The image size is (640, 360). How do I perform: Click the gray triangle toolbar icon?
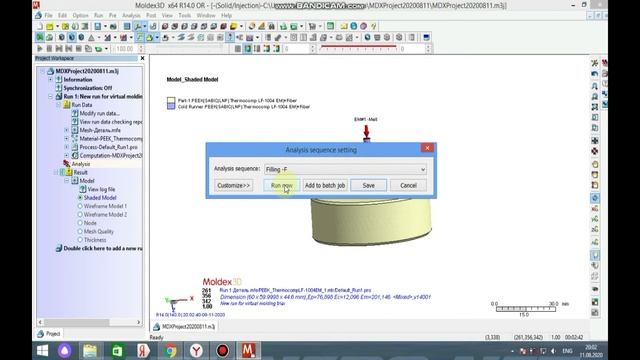pyautogui.click(x=91, y=38)
